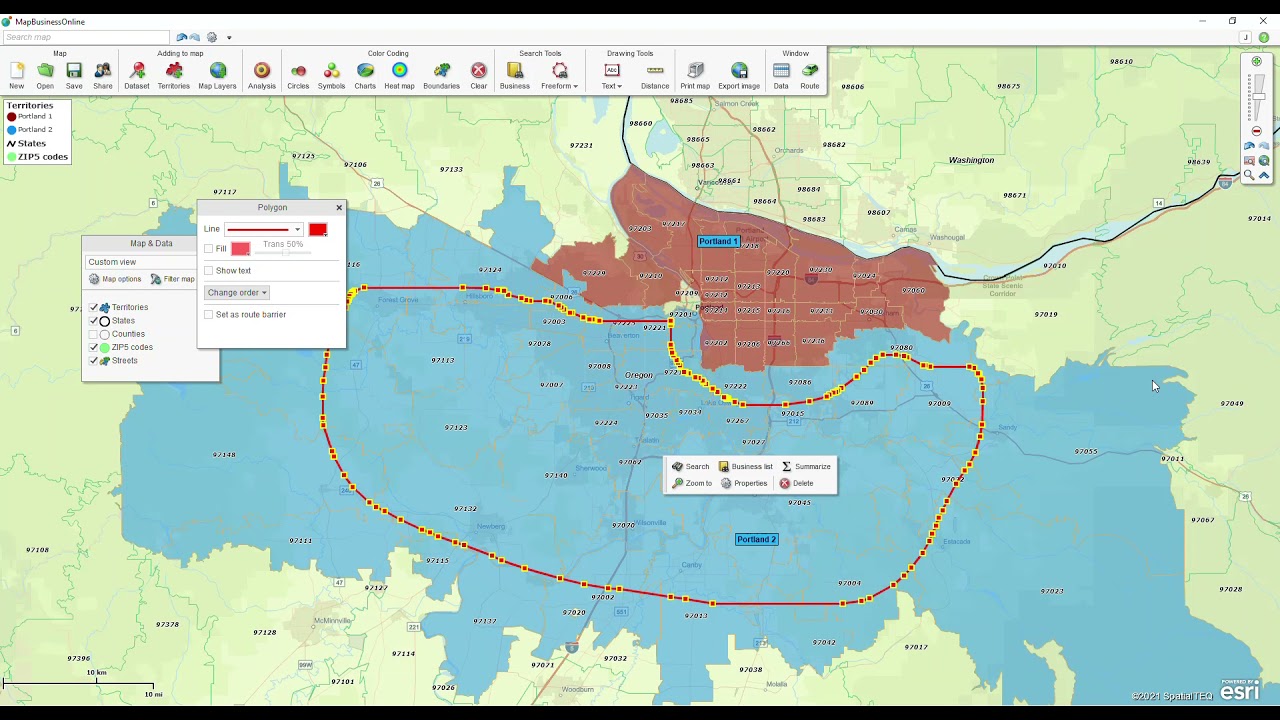Viewport: 1280px width, 720px height.
Task: Click the Portland 1 territory label
Action: click(x=719, y=242)
